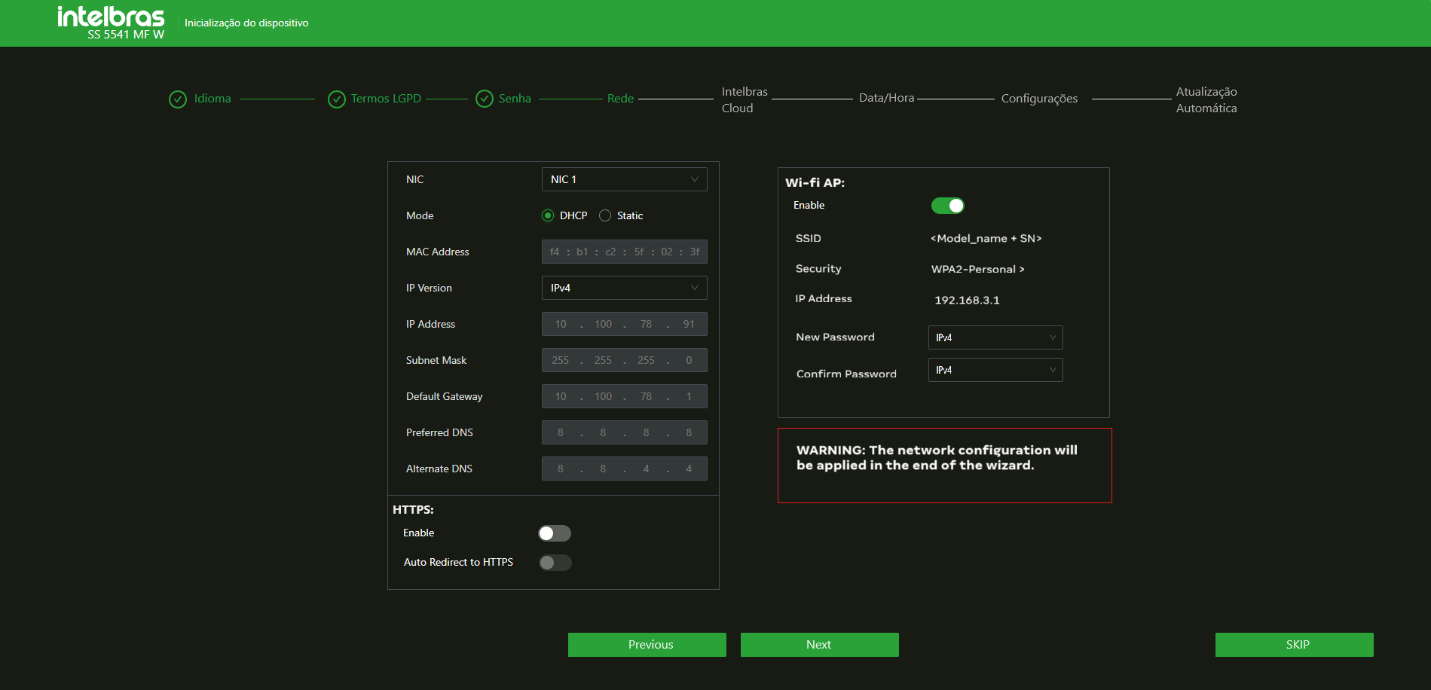Toggle Auto Redirect to HTTPS switch
The width and height of the screenshot is (1431, 690).
[555, 563]
